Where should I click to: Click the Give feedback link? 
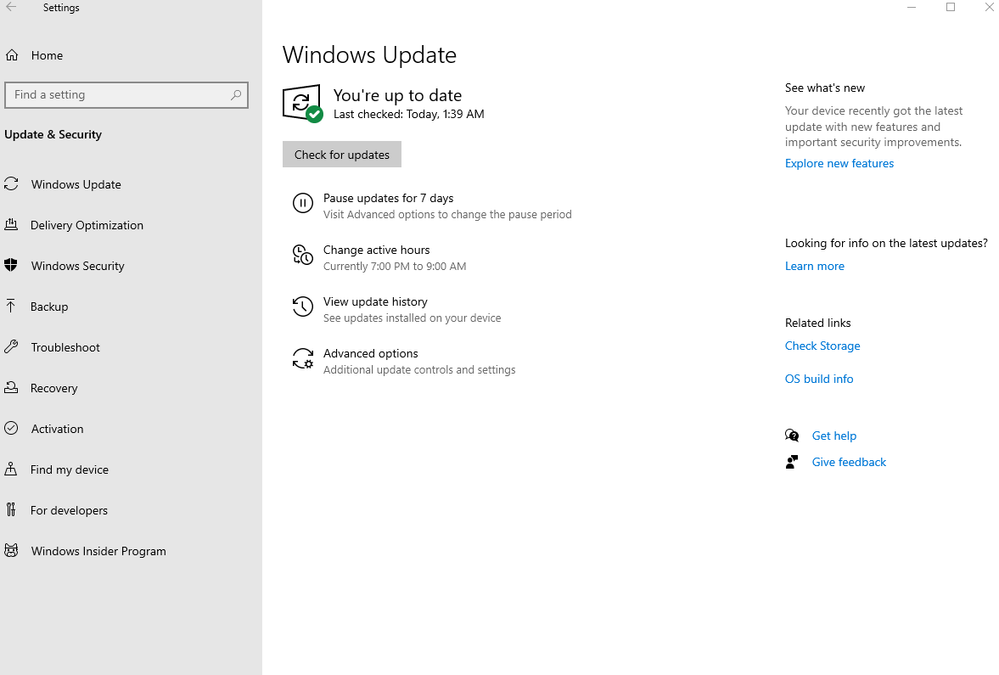(x=849, y=462)
